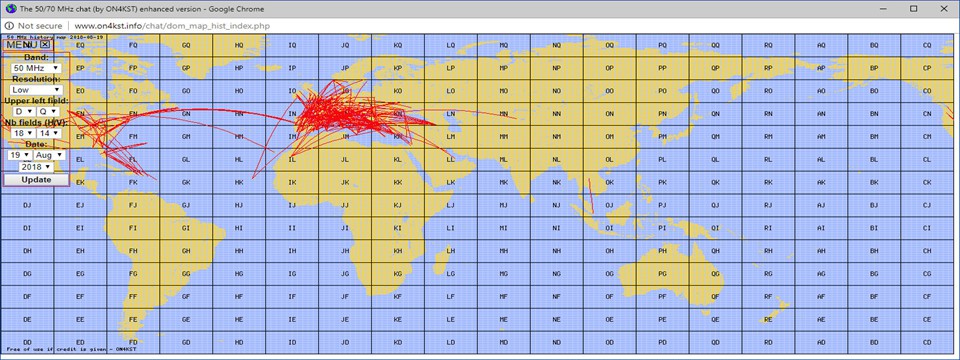Click the PG grid square over Australia
Image resolution: width=960 pixels, height=360 pixels.
pos(662,274)
